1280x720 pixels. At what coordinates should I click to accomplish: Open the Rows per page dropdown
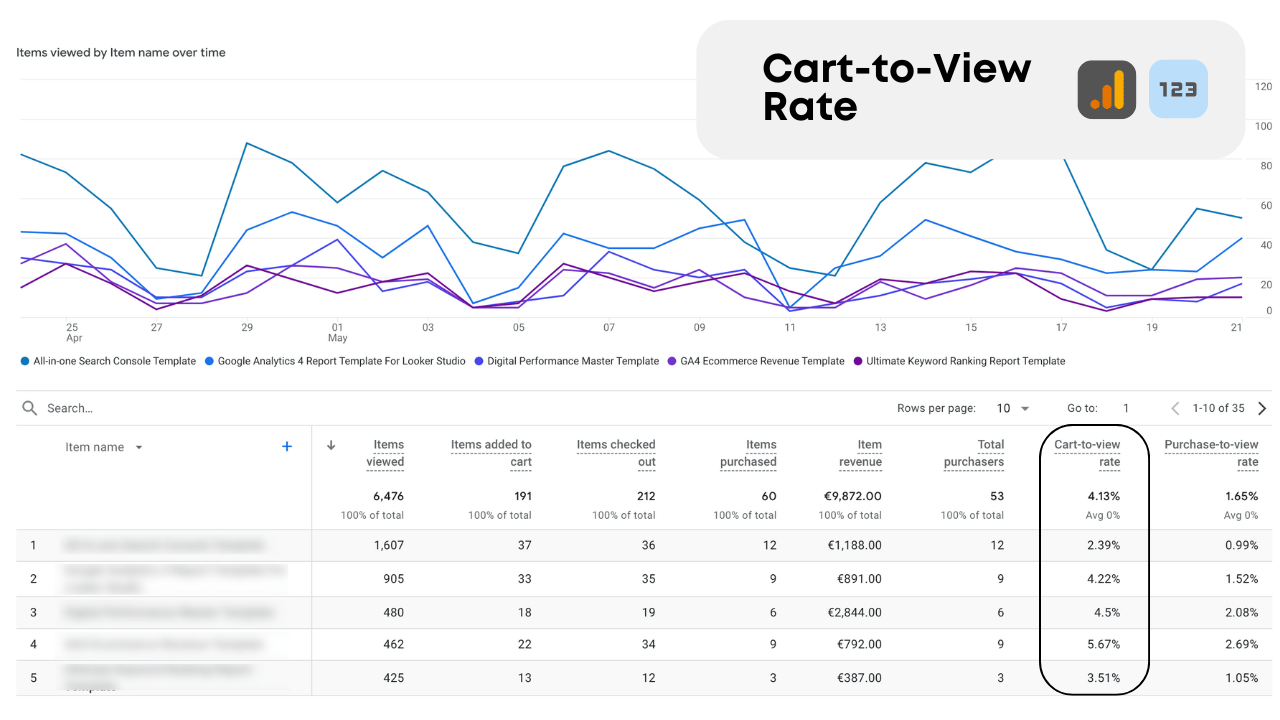1013,408
